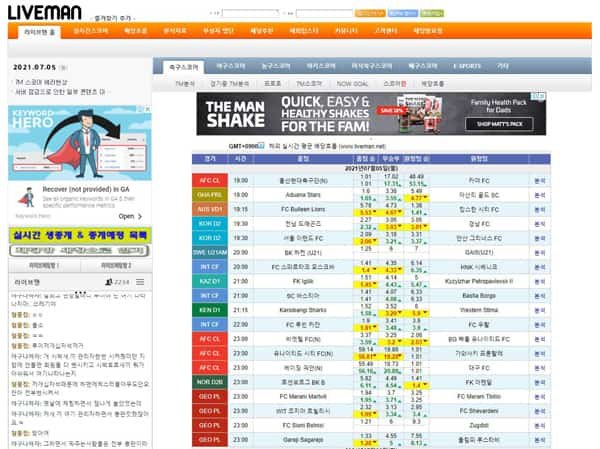The width and height of the screenshot is (600, 449).
Task: Click the Kariobangi Sharks team name
Action: click(x=303, y=310)
